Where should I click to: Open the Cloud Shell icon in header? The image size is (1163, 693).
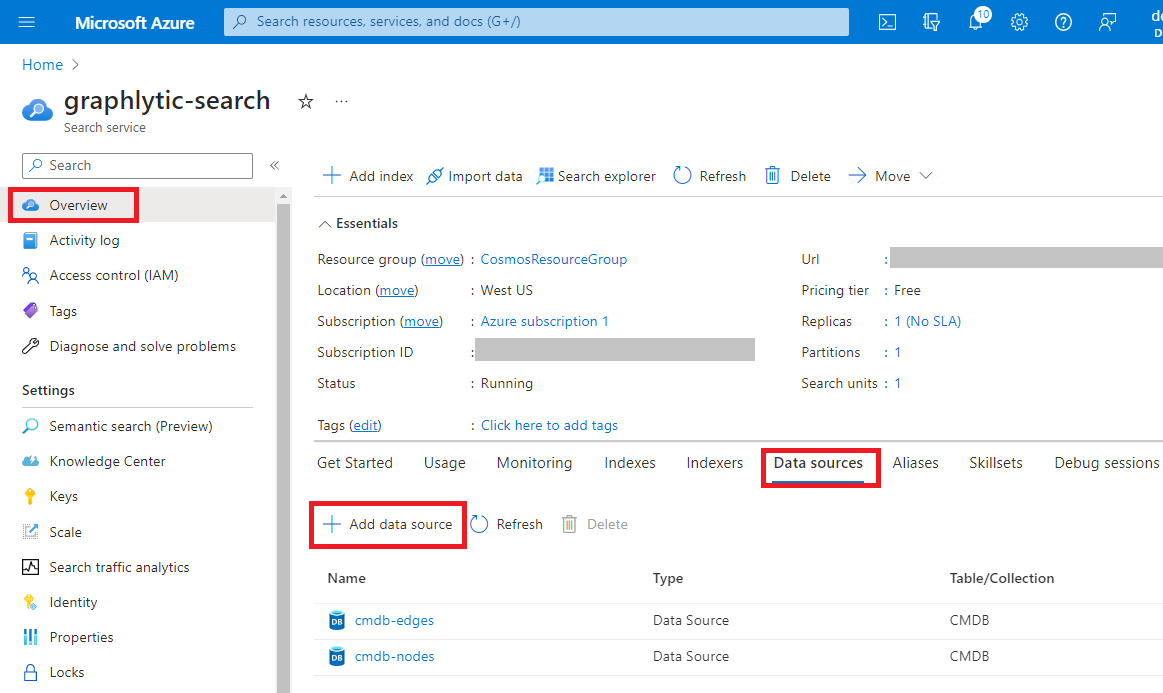click(x=887, y=22)
